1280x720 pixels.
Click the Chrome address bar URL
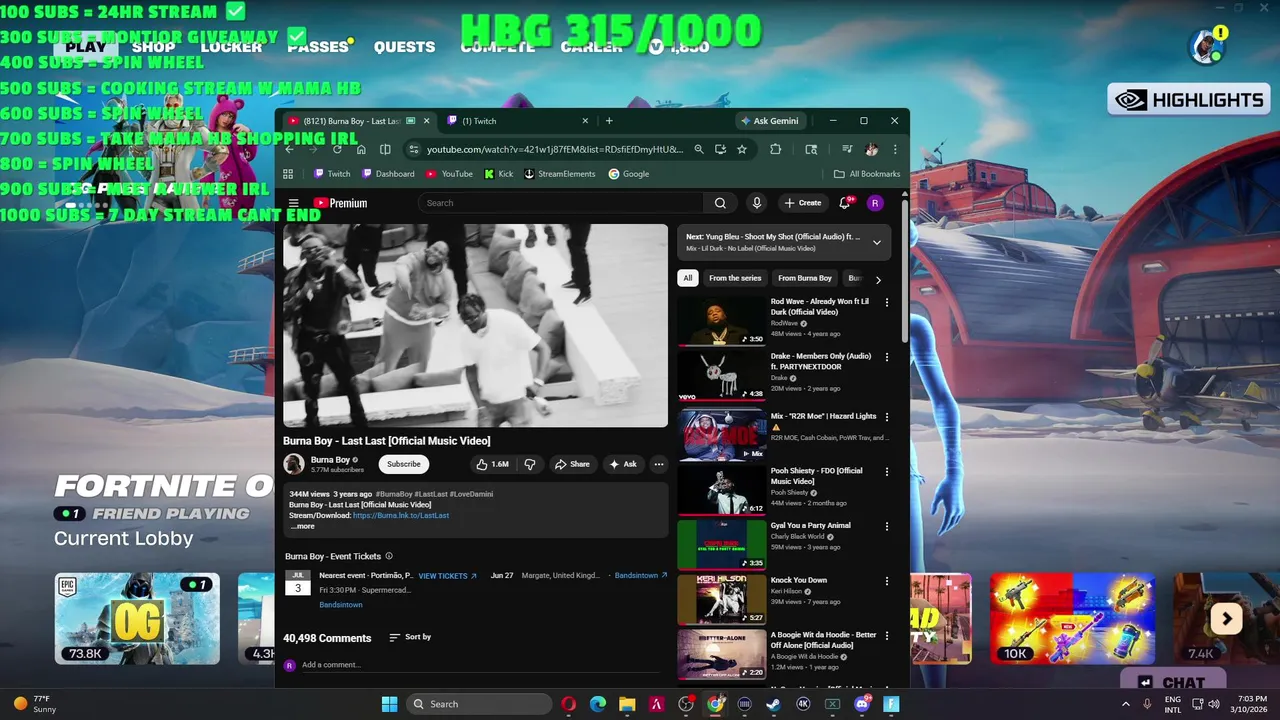tap(555, 149)
